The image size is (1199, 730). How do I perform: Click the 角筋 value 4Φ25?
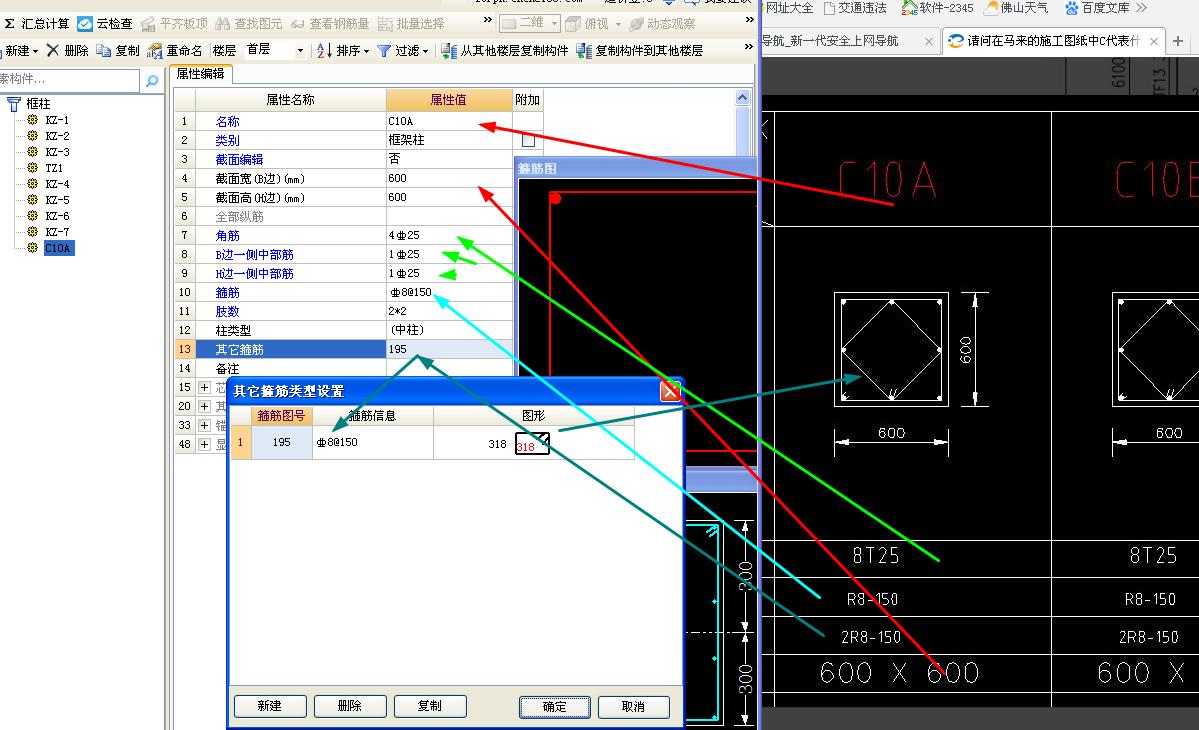tap(450, 235)
